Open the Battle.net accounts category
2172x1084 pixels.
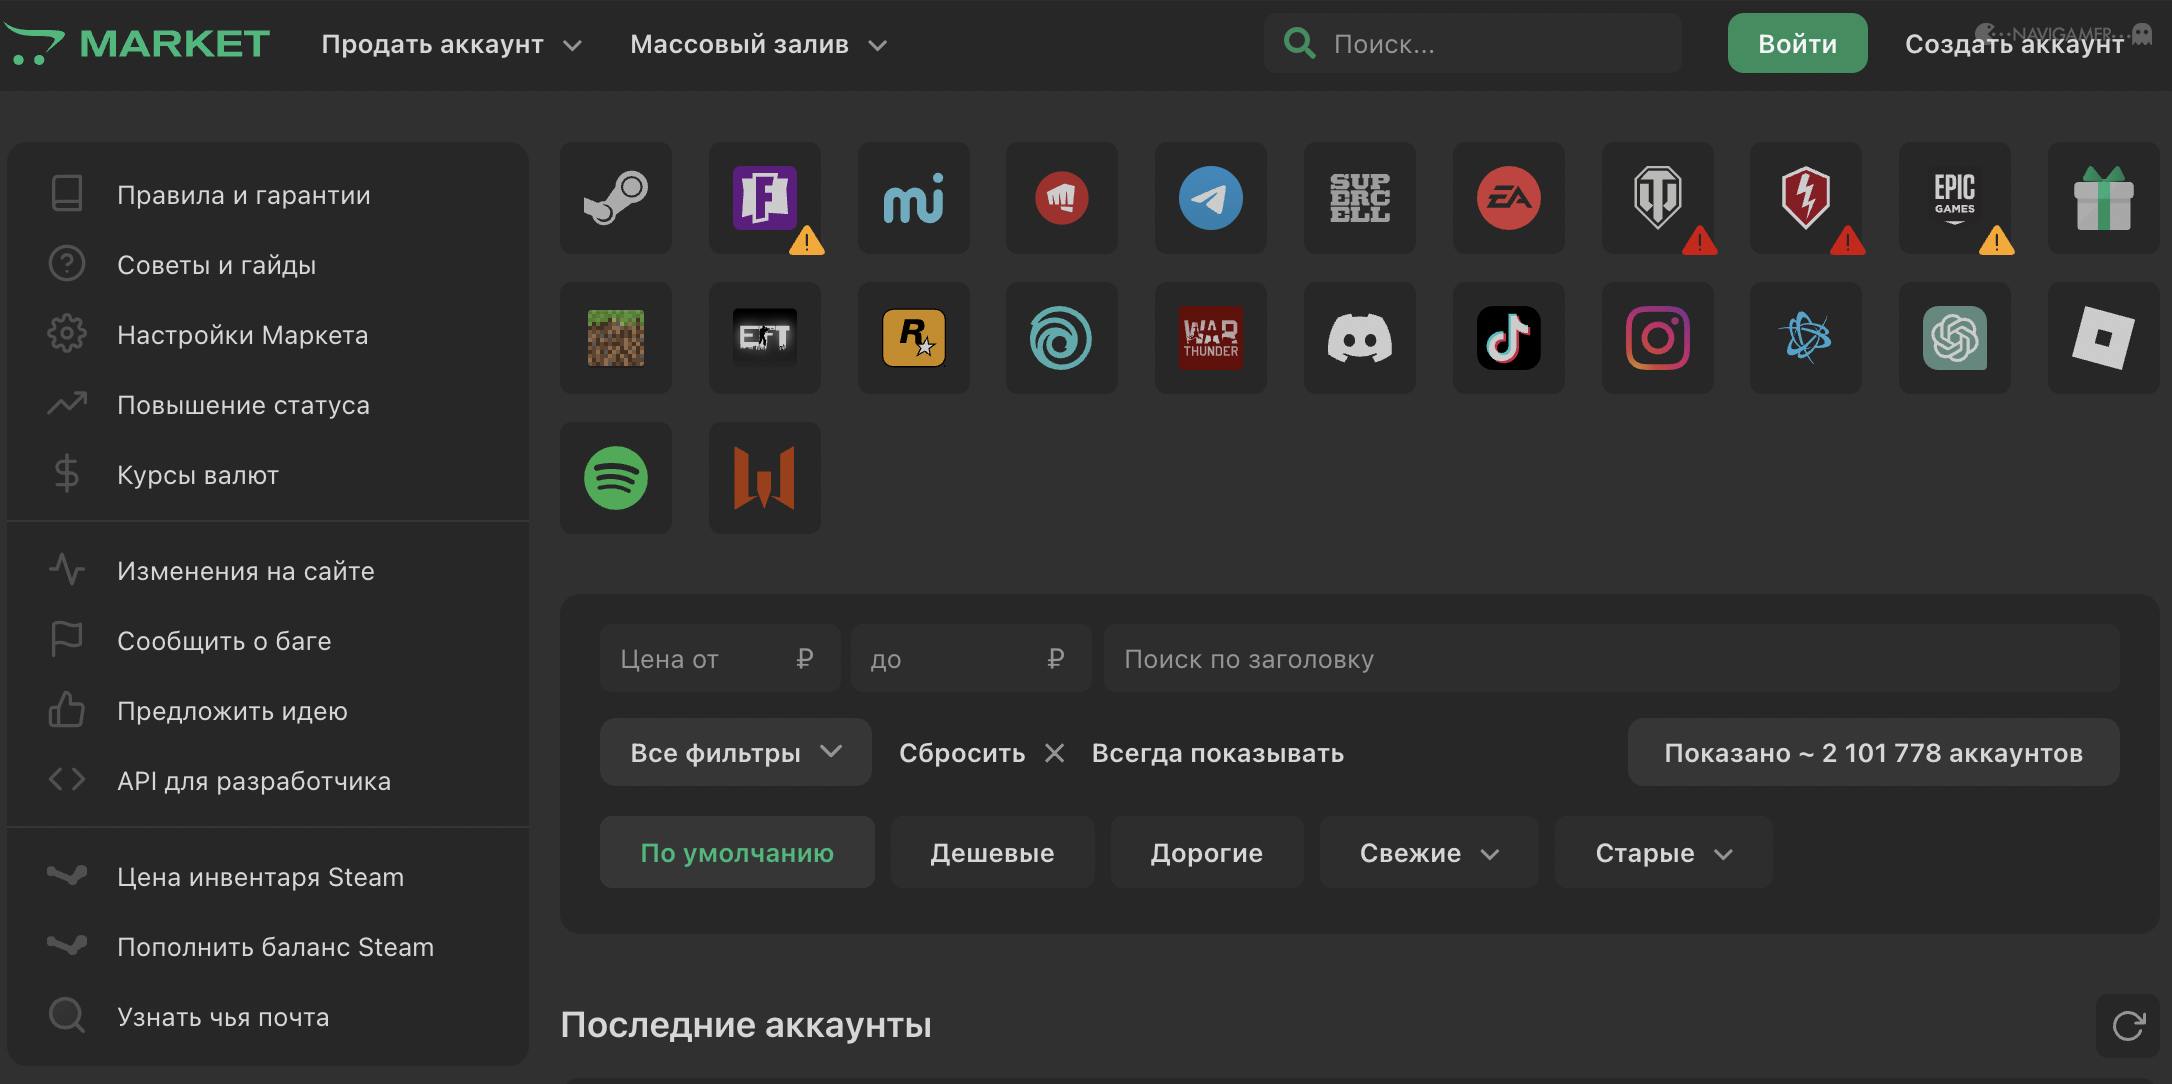(x=1806, y=338)
